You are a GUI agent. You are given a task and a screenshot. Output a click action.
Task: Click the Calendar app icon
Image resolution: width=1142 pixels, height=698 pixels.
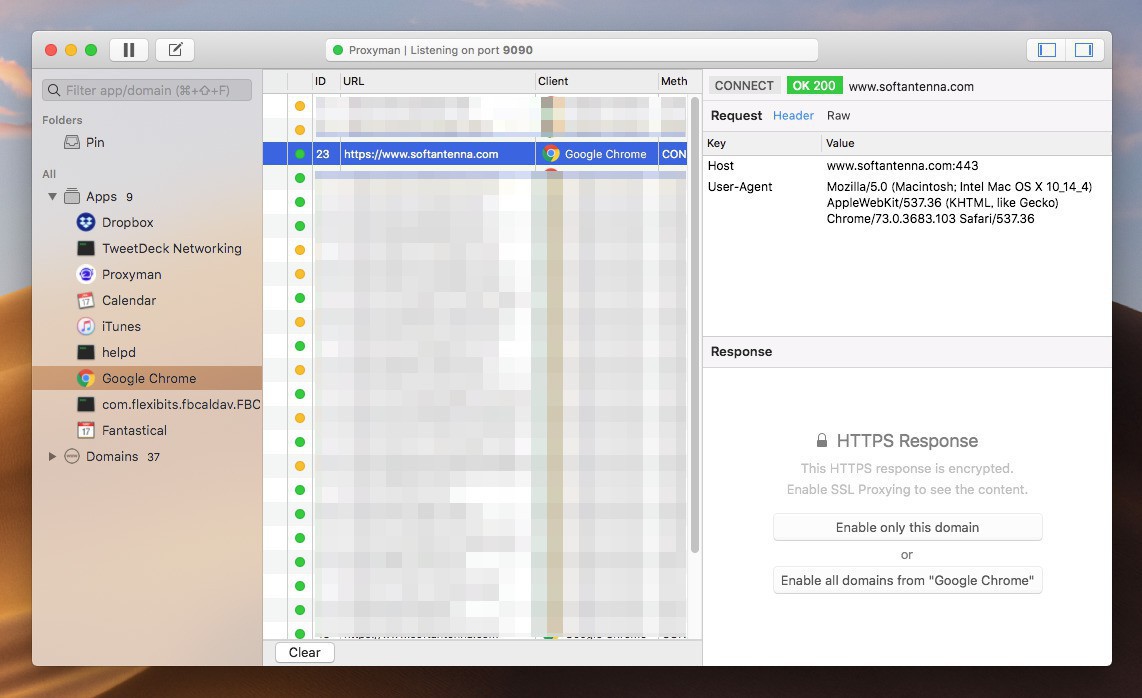[x=86, y=300]
